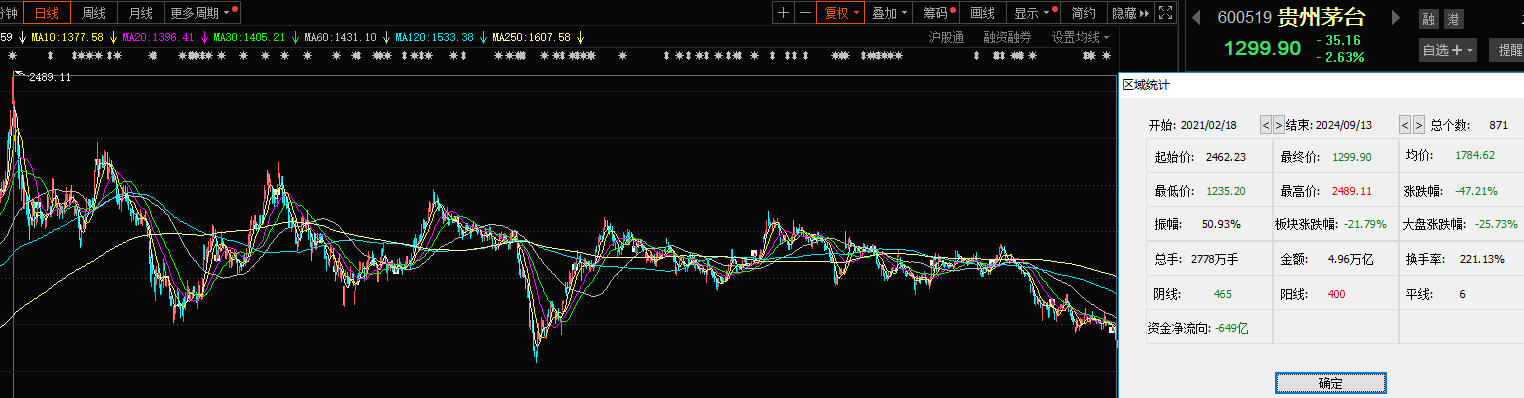The height and width of the screenshot is (398, 1524).
Task: Click the 资金净流向 value -649亿
Action: 1232,327
